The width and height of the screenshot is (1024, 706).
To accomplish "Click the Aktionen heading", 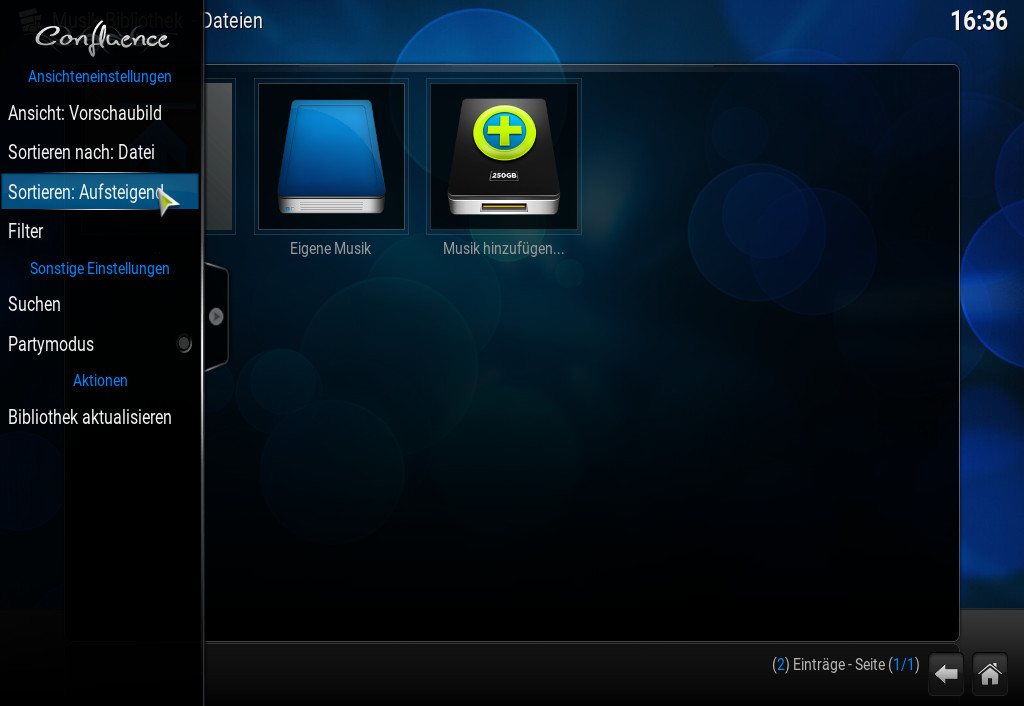I will [100, 381].
